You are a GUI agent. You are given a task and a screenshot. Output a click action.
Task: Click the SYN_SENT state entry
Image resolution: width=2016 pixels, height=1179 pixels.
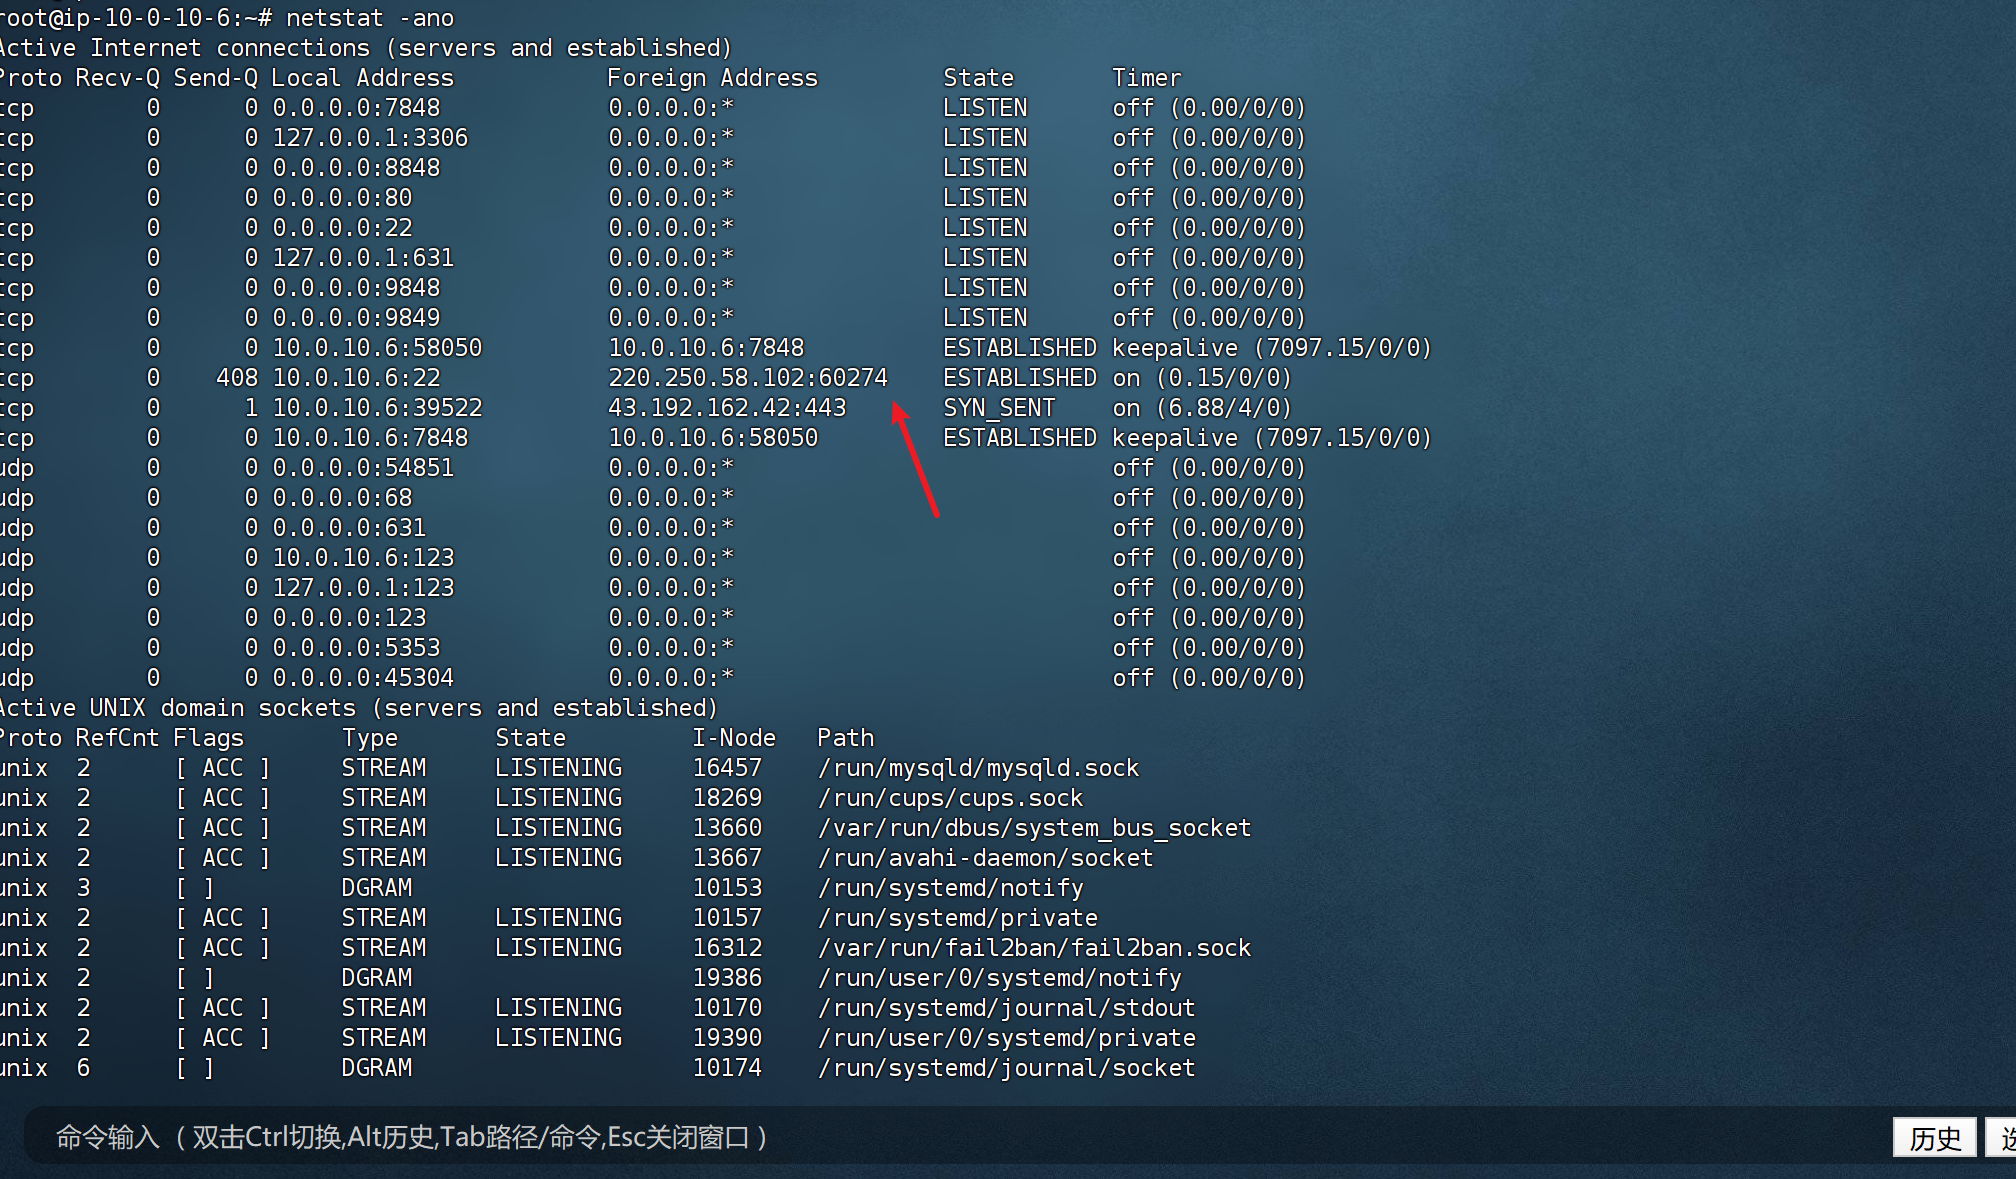(x=998, y=408)
